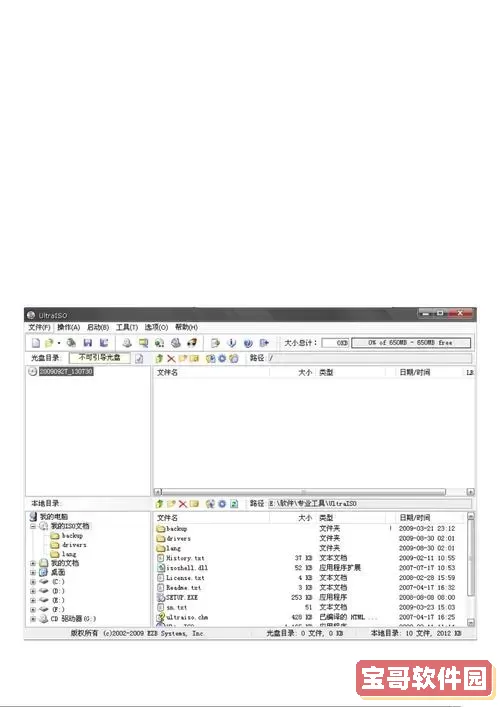Select Readme.txt in the file list
This screenshot has height=707, width=500.
pyautogui.click(x=183, y=588)
